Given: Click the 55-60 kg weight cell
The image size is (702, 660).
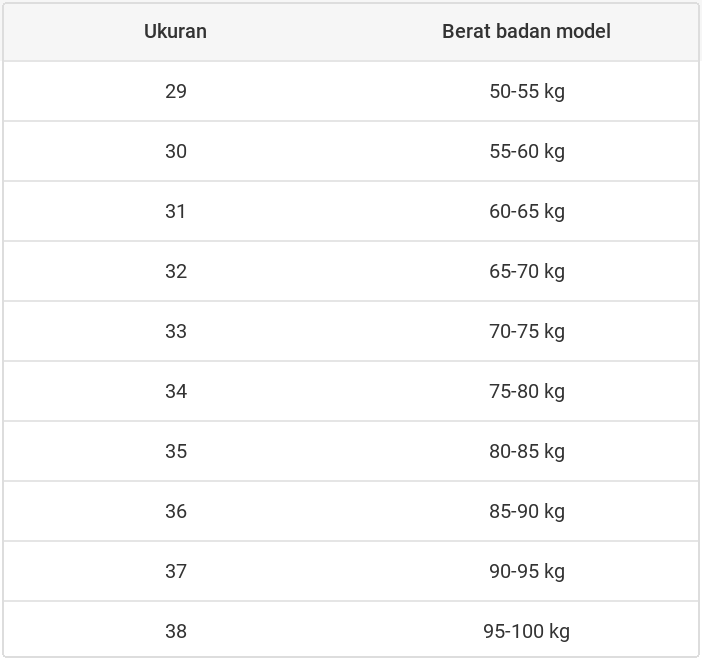Looking at the screenshot, I should (527, 151).
